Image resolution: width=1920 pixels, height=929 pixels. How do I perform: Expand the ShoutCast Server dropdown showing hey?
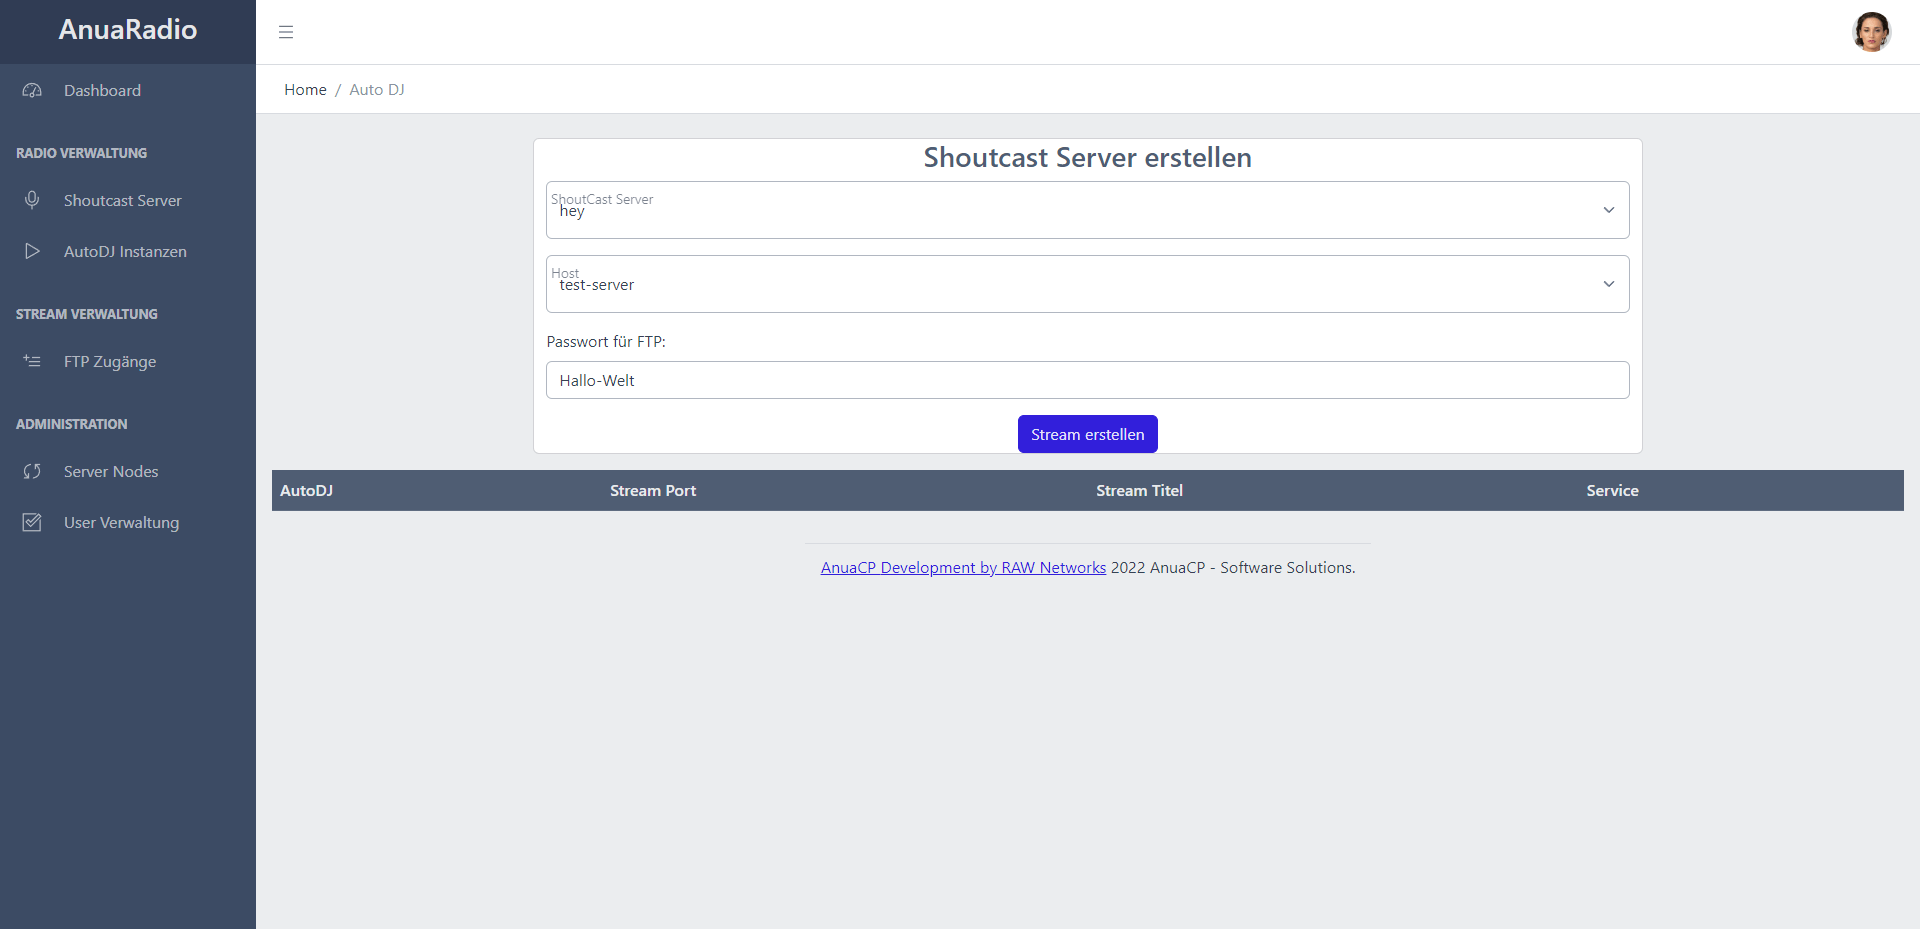coord(1088,210)
